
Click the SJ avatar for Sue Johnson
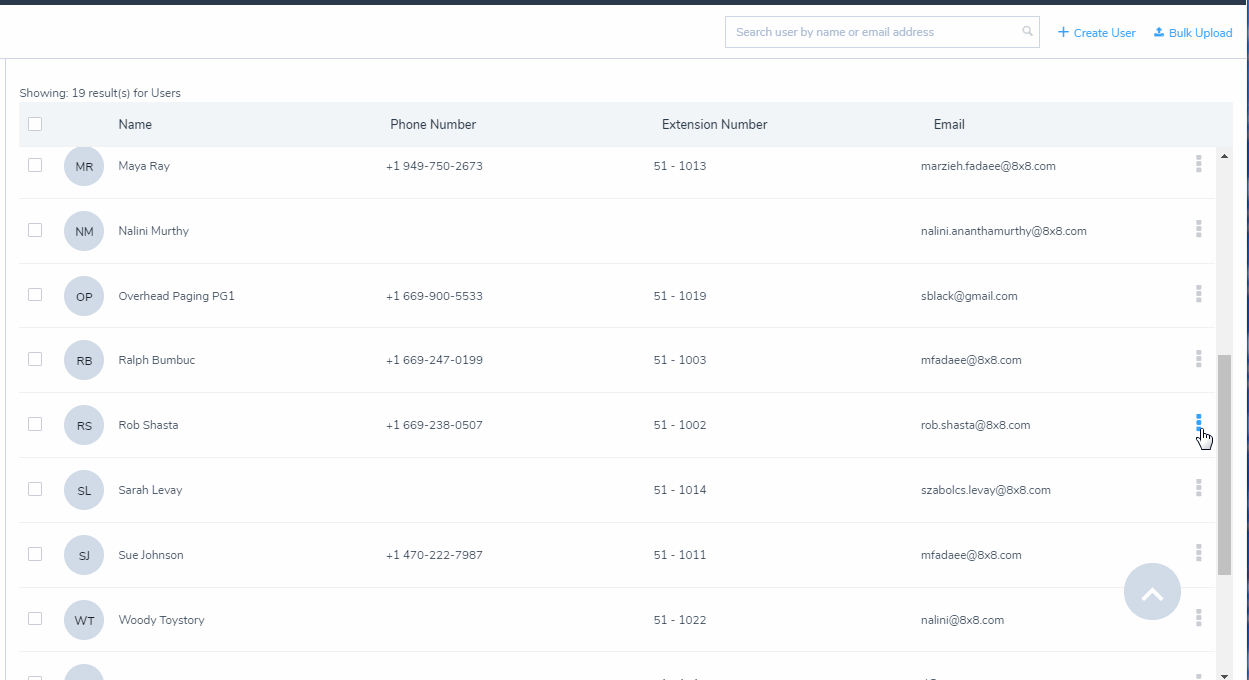[84, 555]
